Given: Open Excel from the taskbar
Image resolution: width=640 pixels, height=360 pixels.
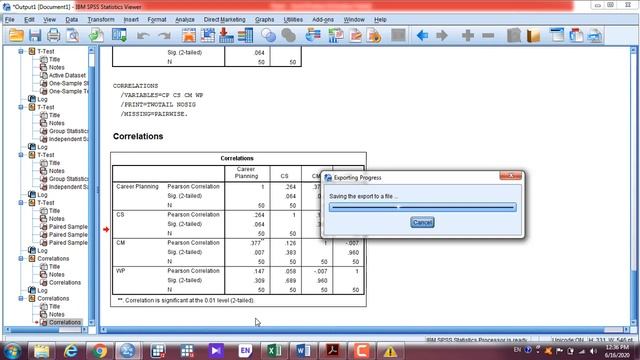Looking at the screenshot, I should (274, 351).
